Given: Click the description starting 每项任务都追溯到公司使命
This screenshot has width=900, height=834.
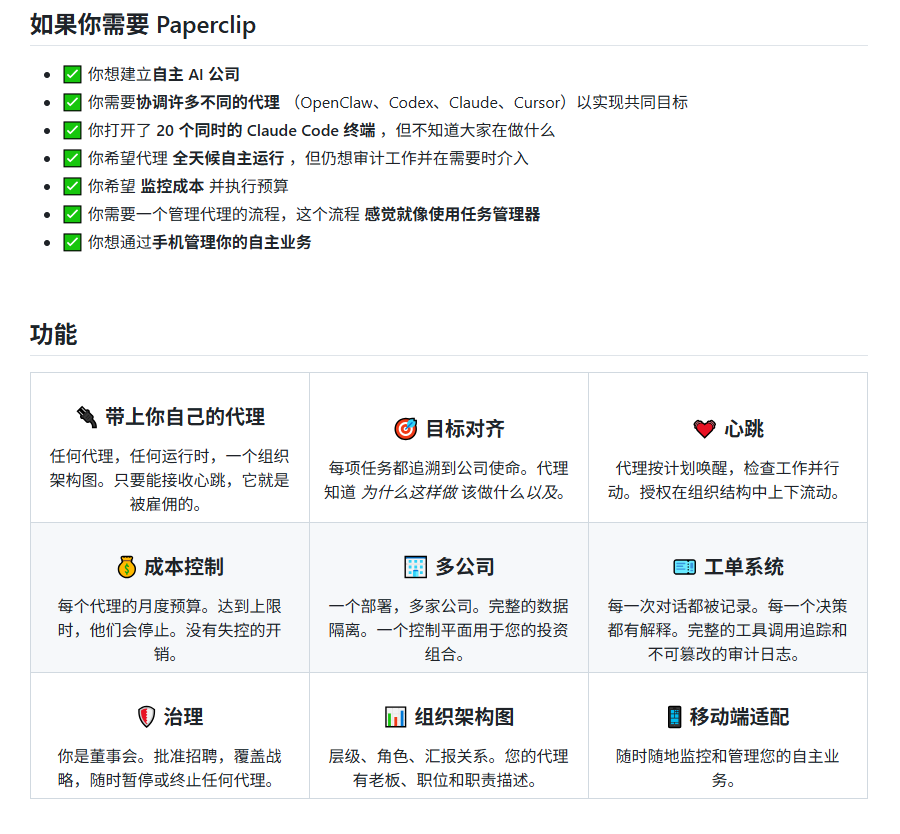Looking at the screenshot, I should click(448, 480).
